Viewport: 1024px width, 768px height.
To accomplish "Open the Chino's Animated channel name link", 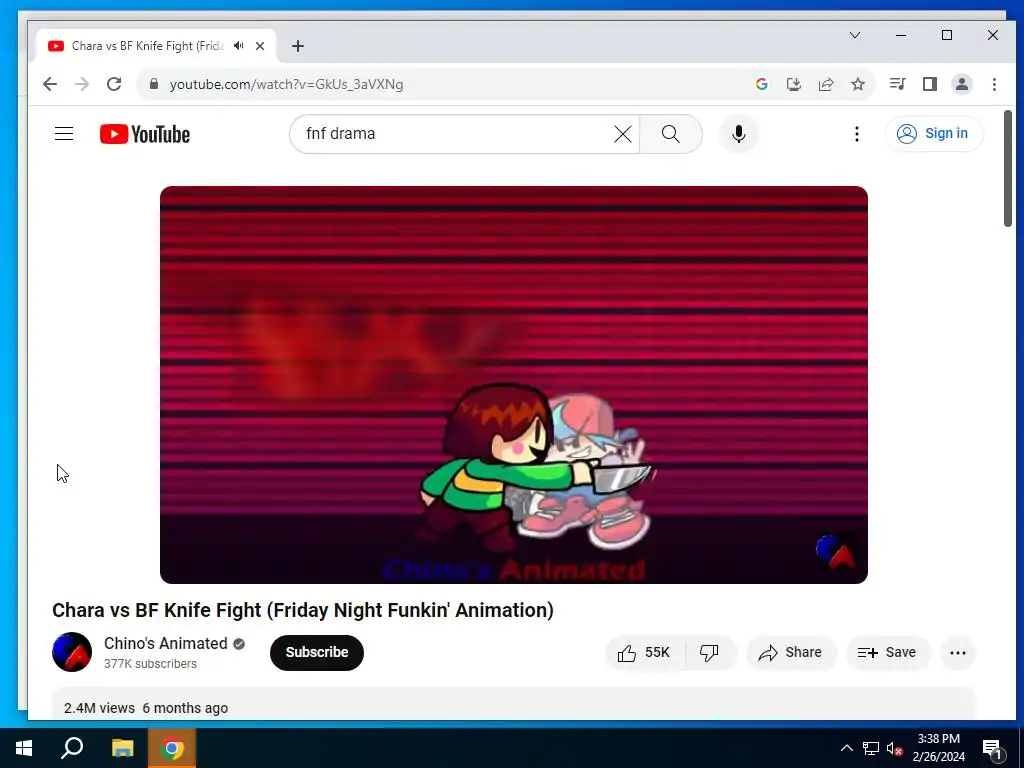I will click(165, 643).
